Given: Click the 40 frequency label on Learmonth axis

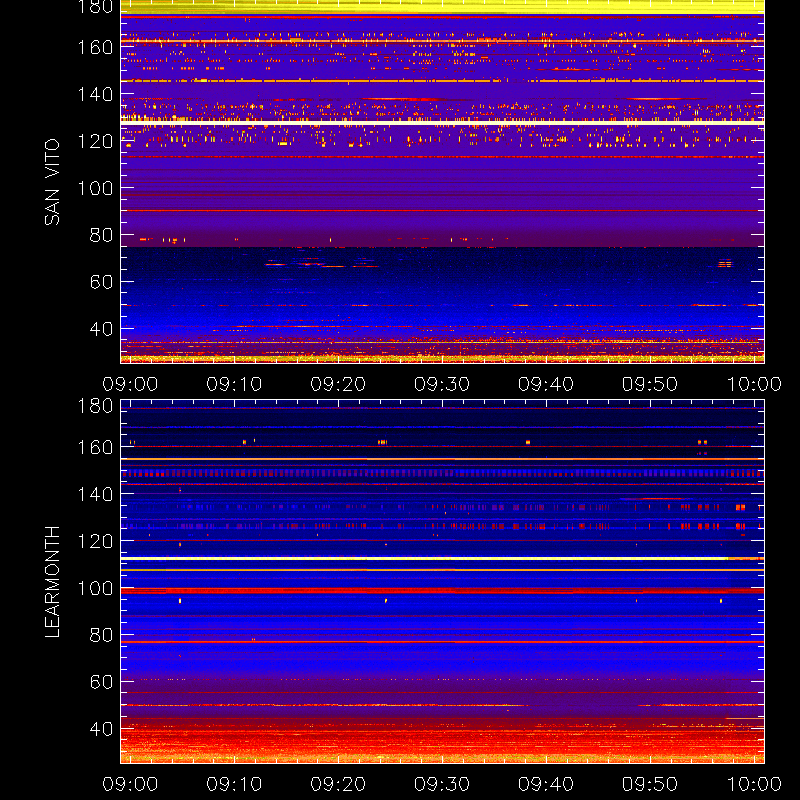Looking at the screenshot, I should click(x=102, y=729).
